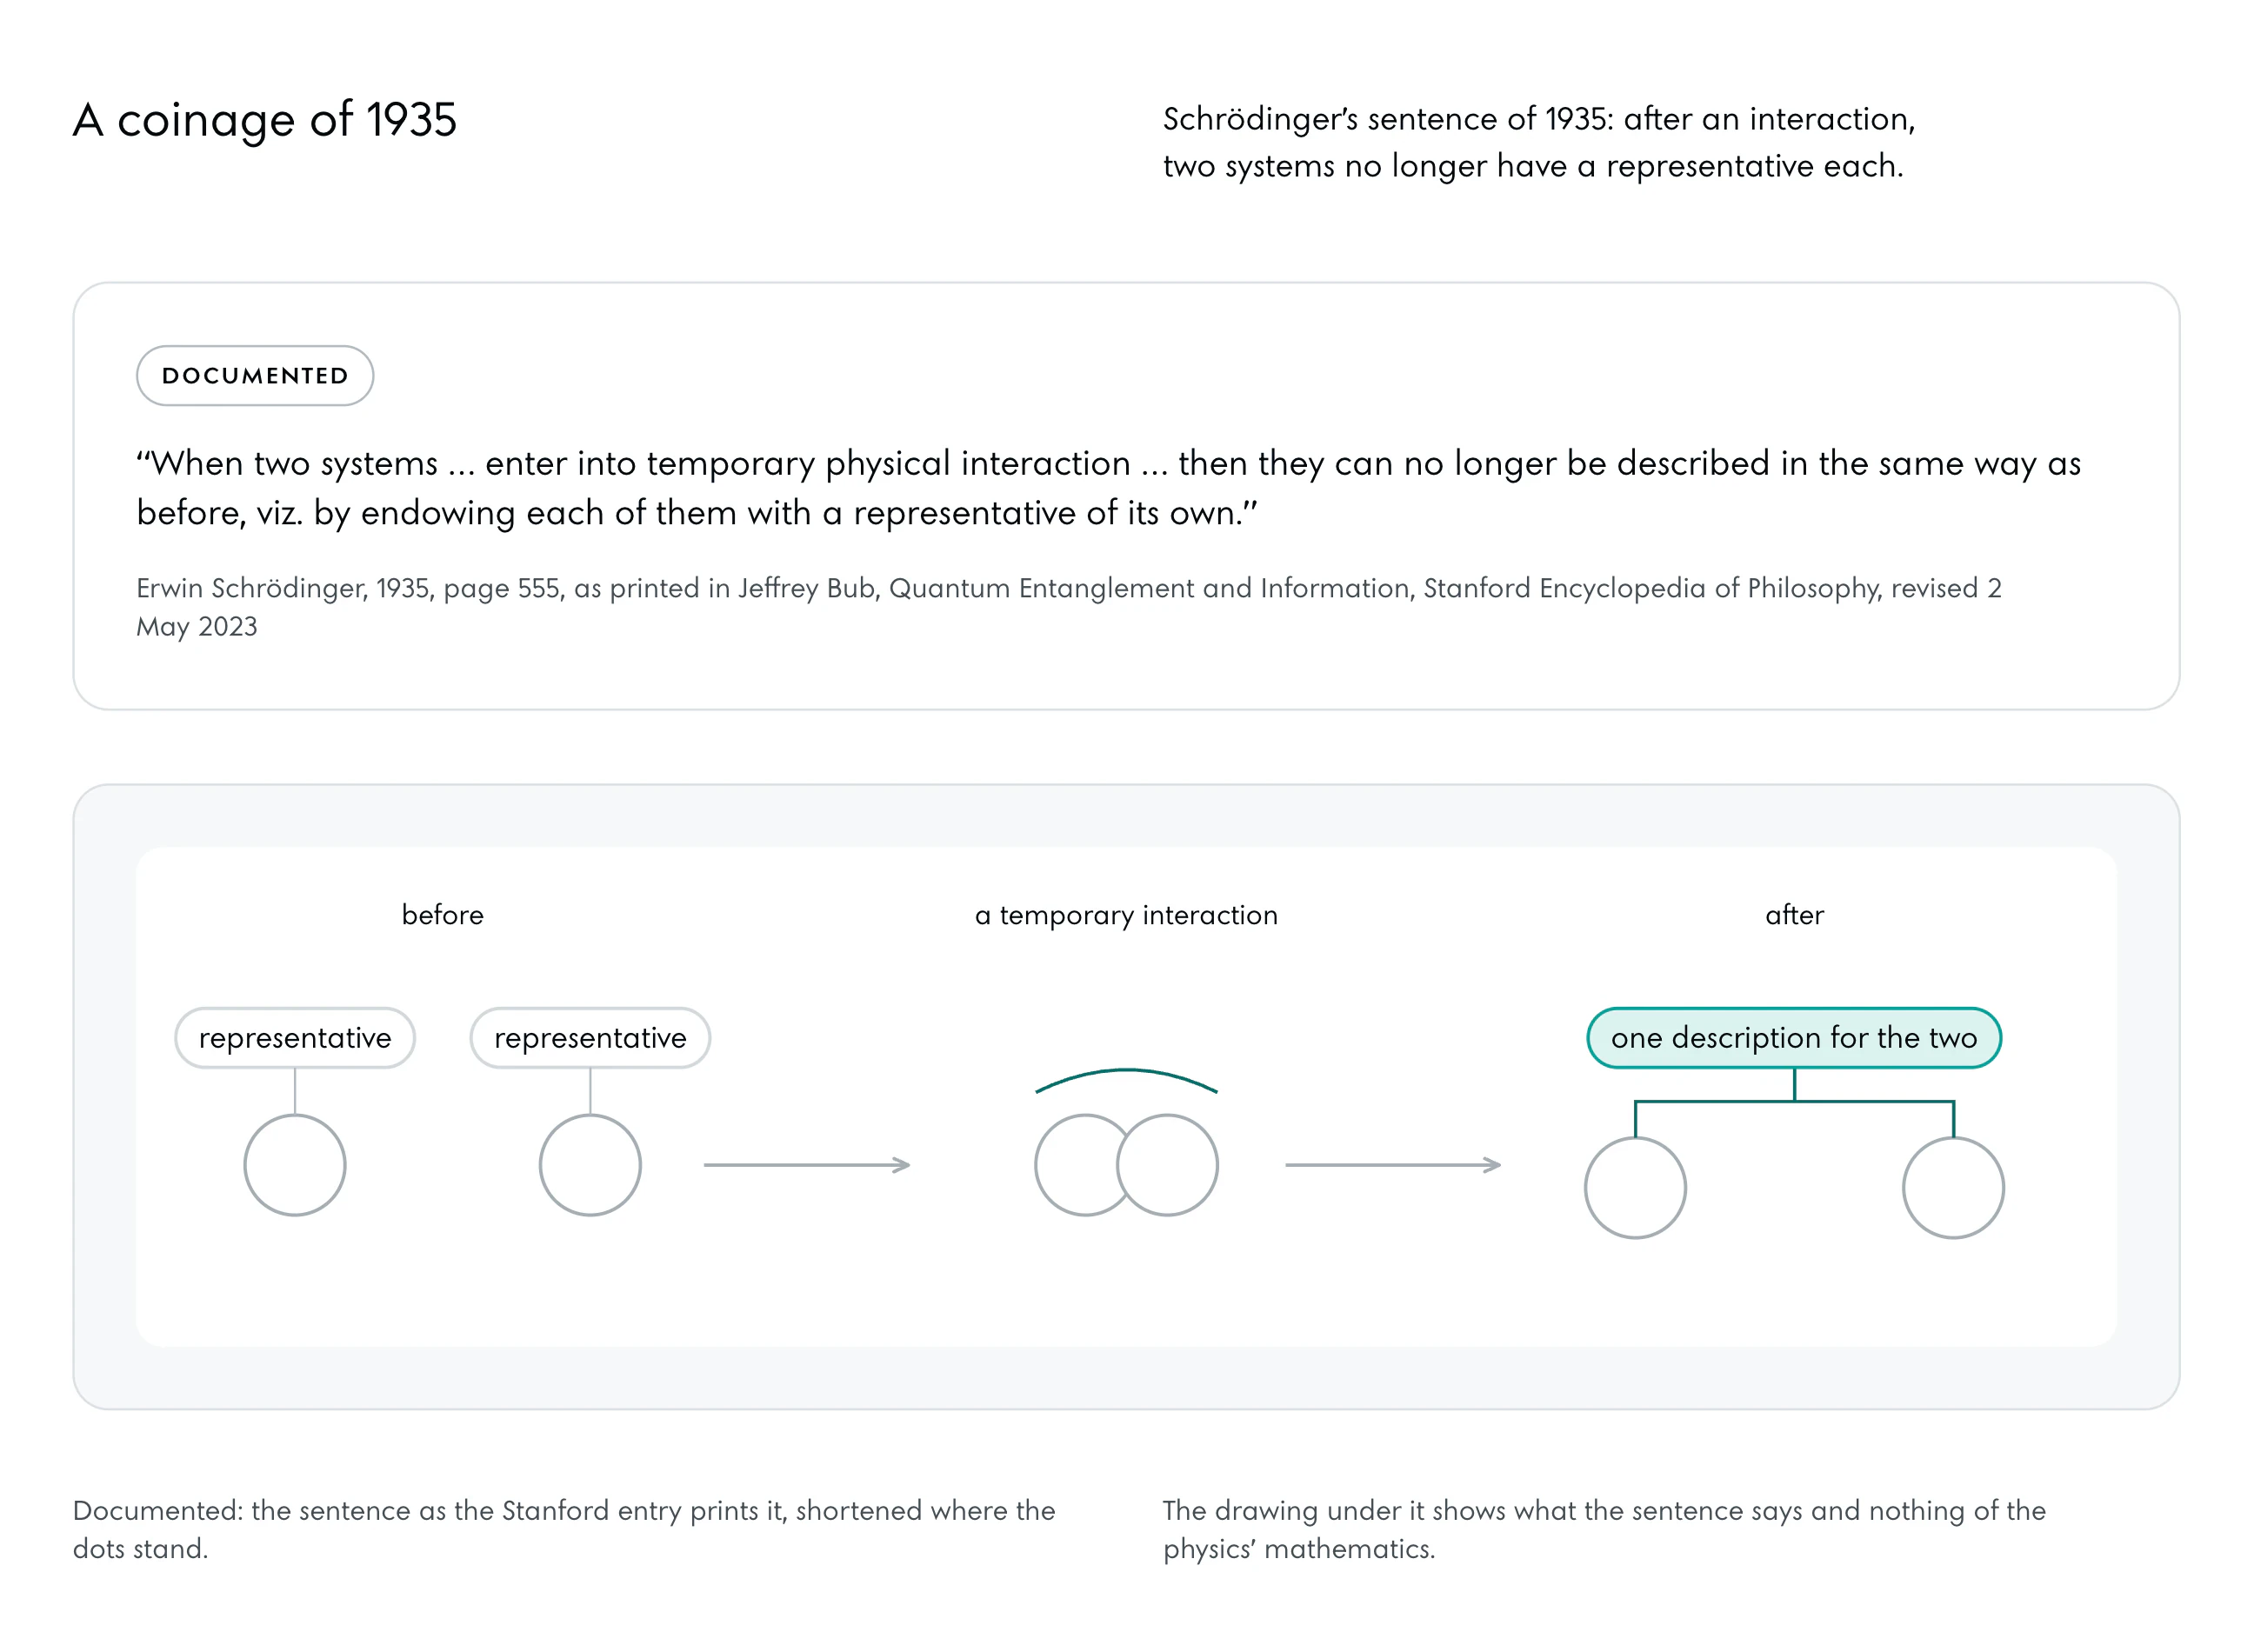Viewport: 2254px width, 1652px height.
Task: Click the 'a temporary interaction' label
Action: pos(1126,915)
